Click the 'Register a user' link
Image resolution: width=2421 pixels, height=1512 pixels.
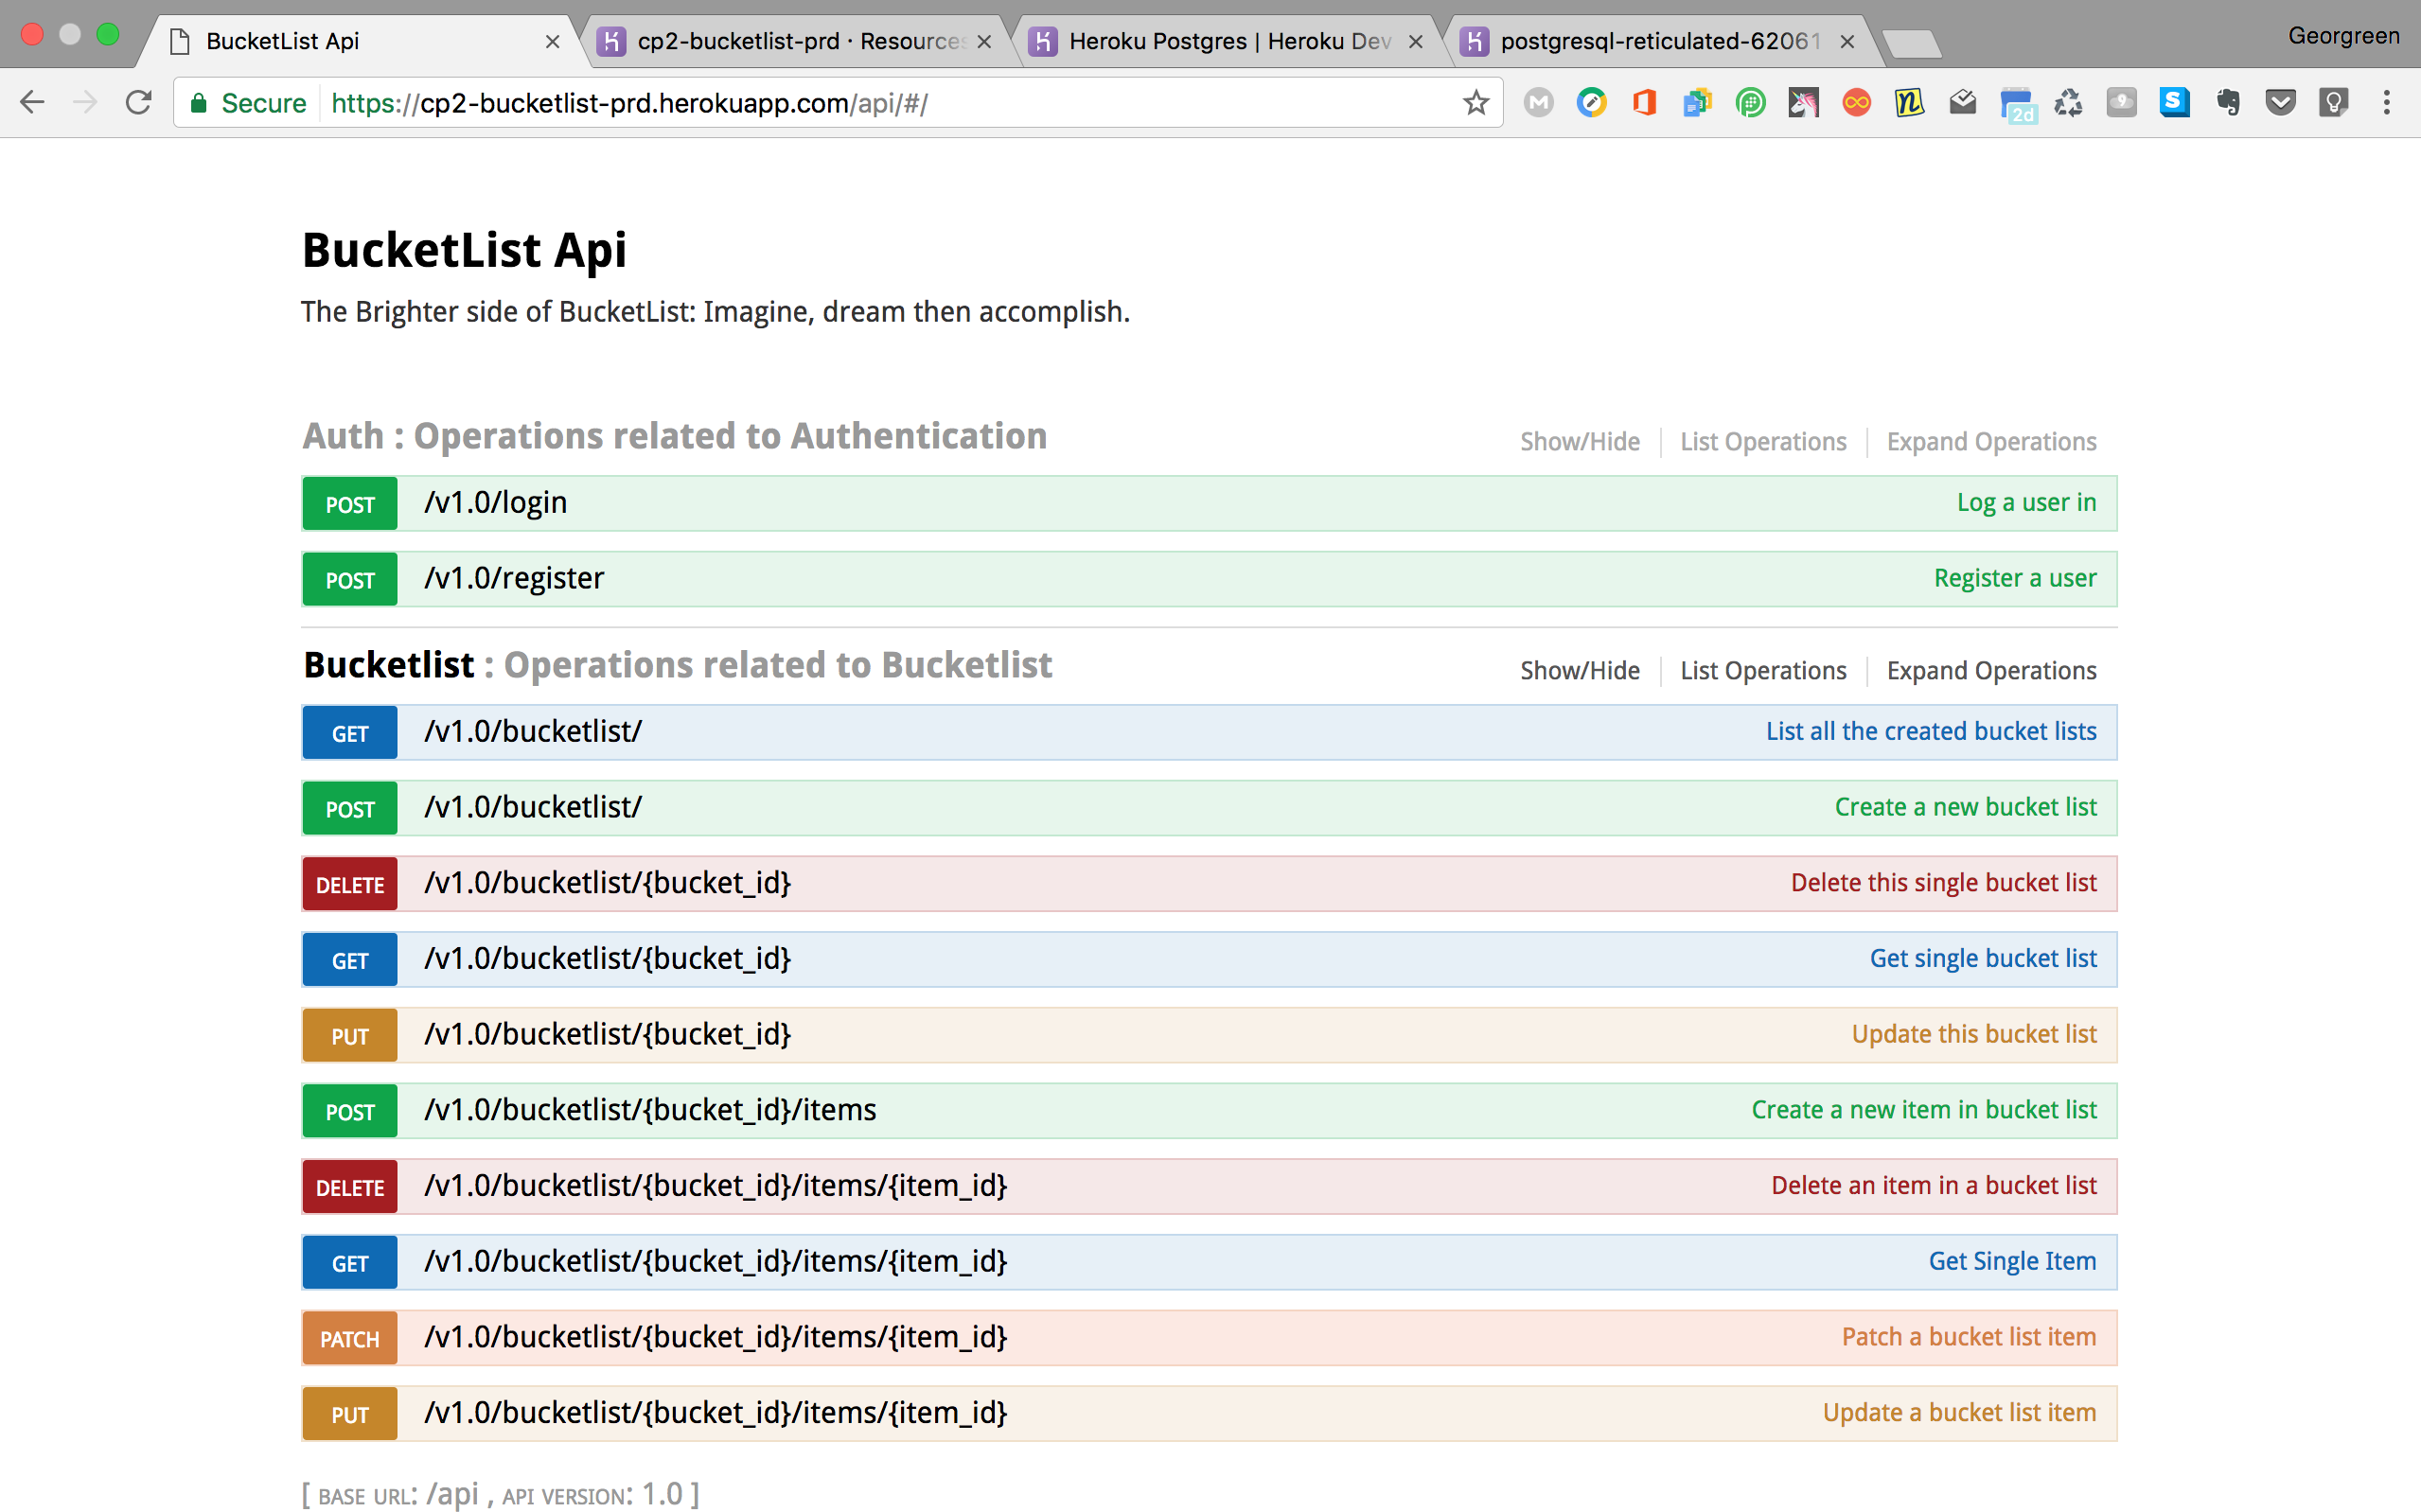pos(2014,578)
